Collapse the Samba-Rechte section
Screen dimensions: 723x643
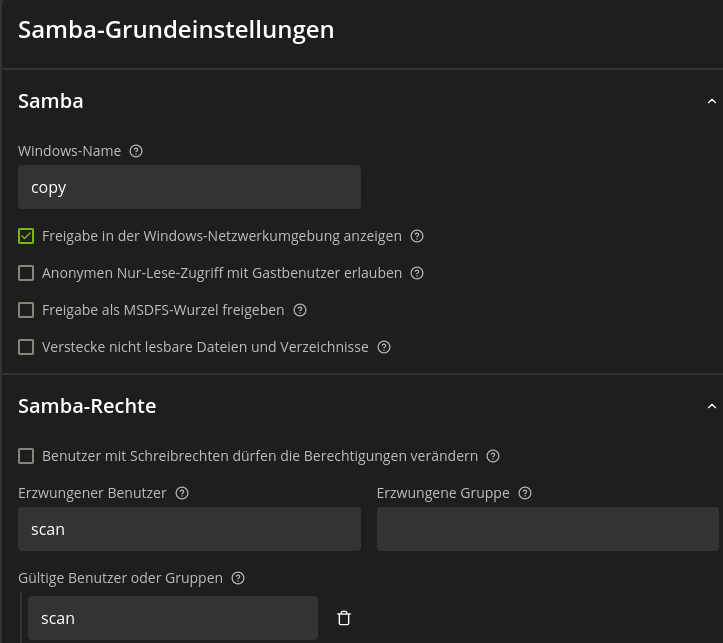click(x=711, y=406)
